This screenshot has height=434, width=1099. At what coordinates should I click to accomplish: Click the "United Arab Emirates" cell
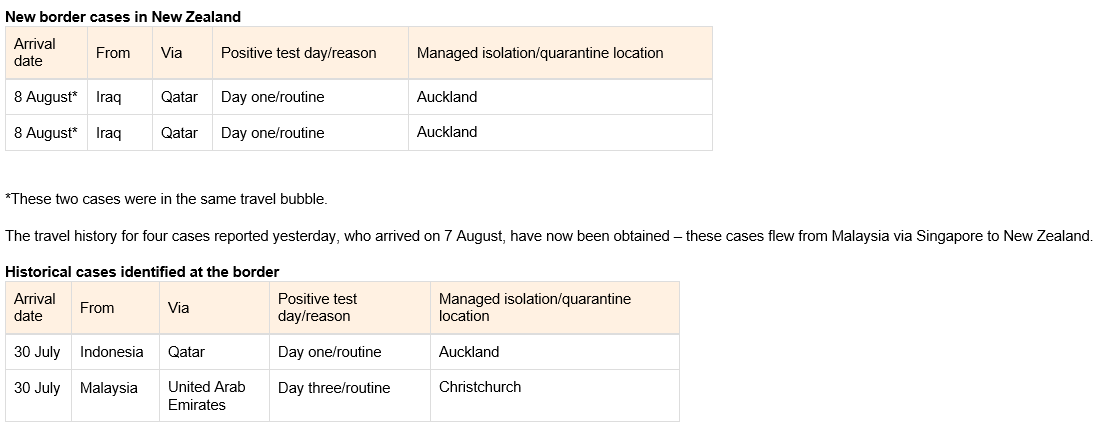pyautogui.click(x=206, y=396)
